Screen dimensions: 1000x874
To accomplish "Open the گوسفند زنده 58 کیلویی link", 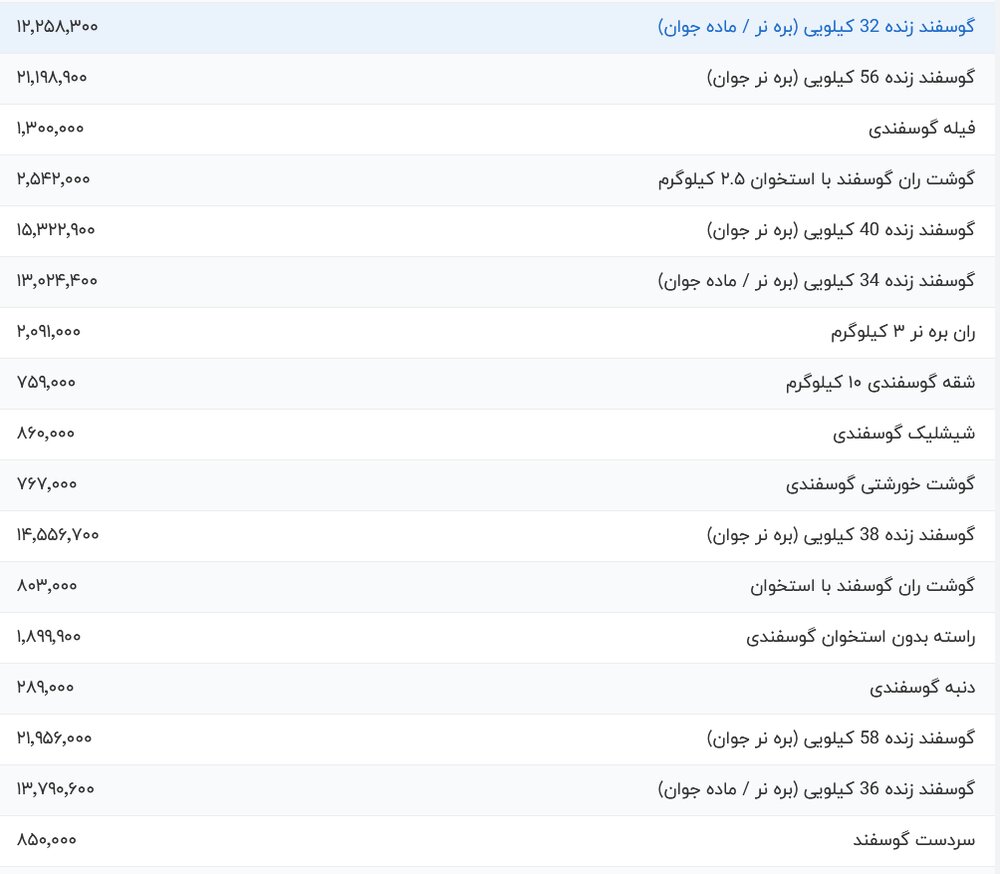I will (x=840, y=739).
